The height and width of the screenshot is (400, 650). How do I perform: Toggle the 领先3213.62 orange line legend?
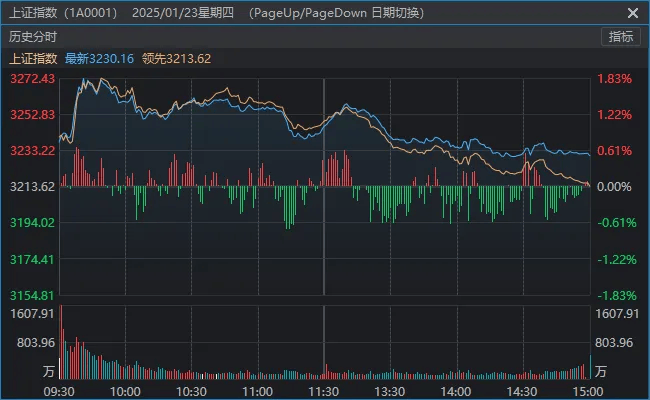pyautogui.click(x=177, y=59)
